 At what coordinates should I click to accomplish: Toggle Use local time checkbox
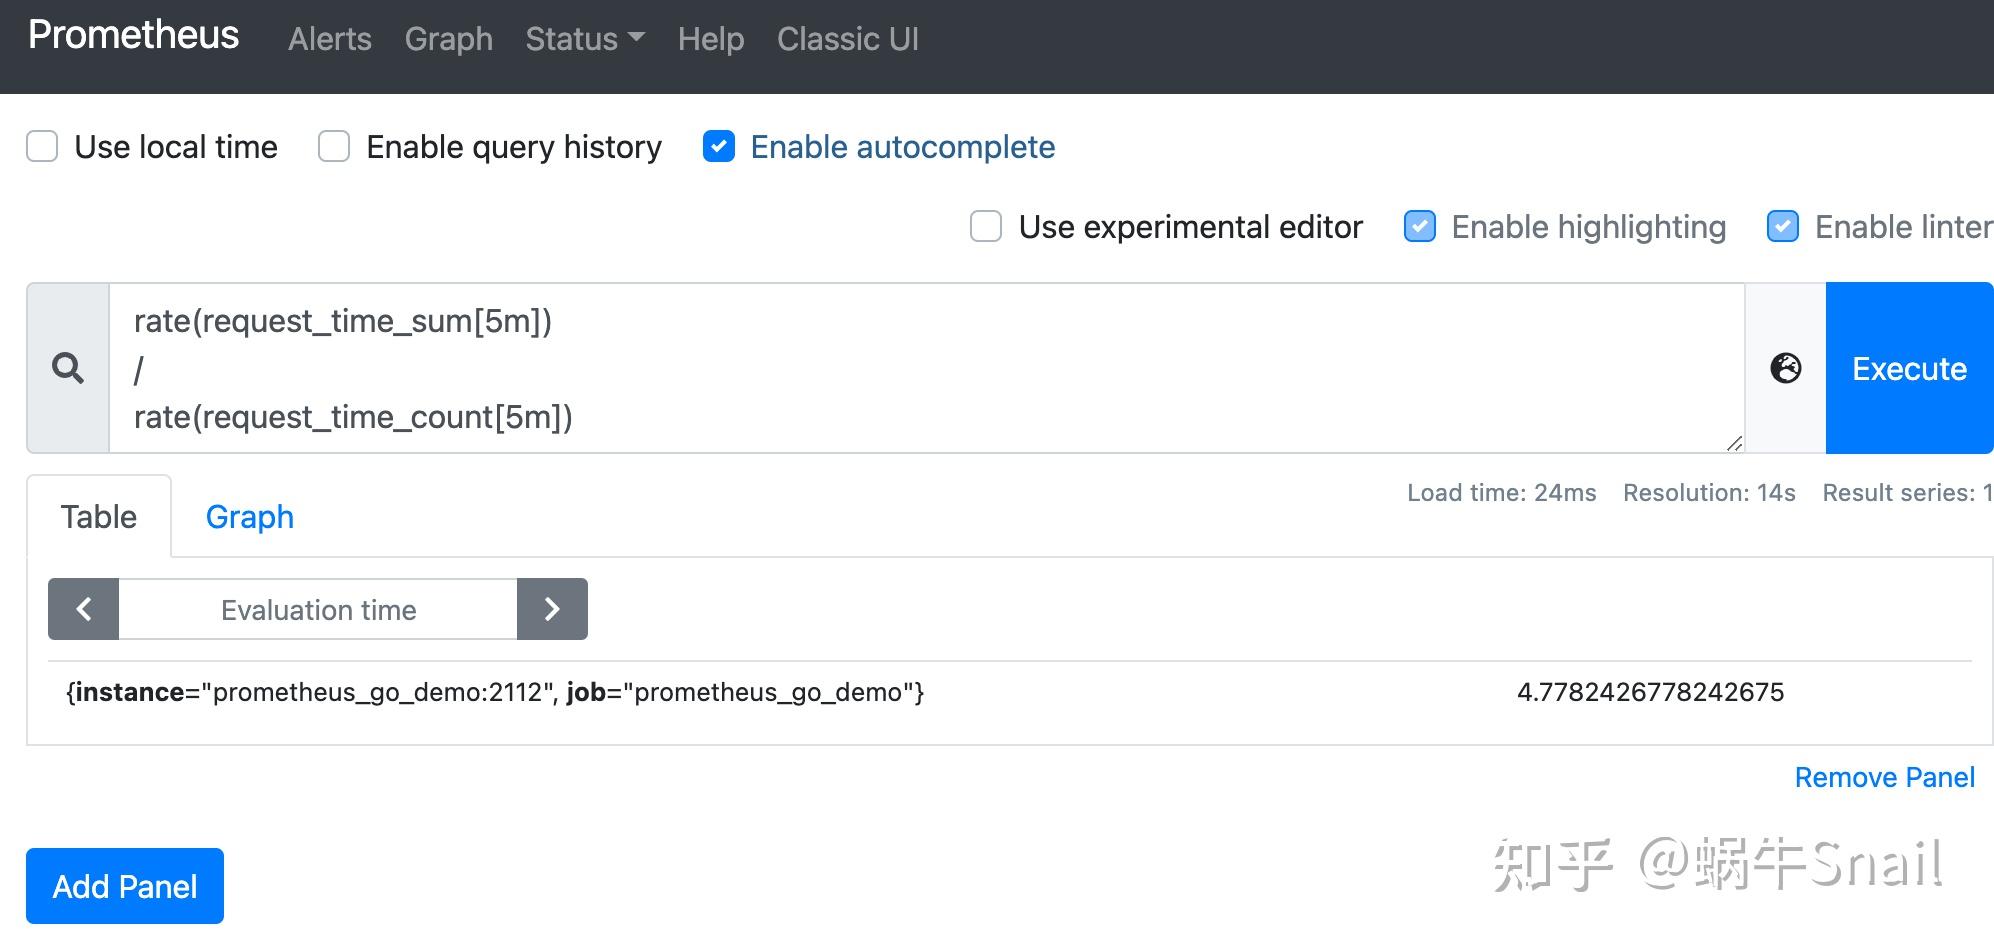tap(42, 147)
